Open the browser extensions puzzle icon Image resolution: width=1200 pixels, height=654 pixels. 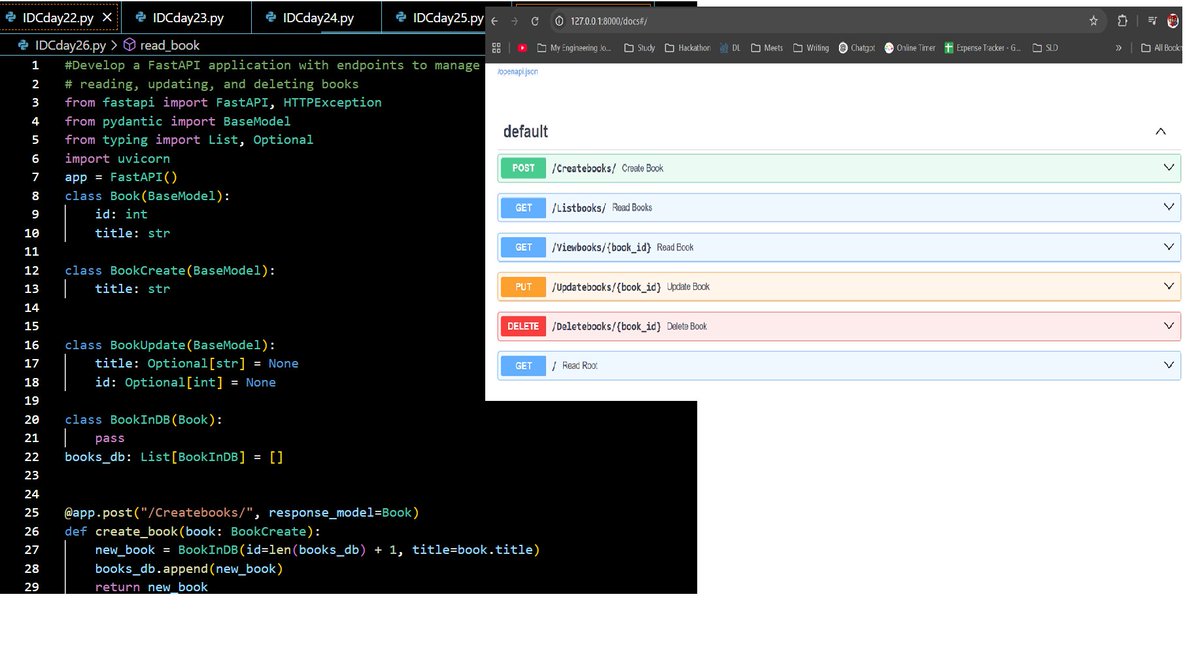(x=1123, y=21)
